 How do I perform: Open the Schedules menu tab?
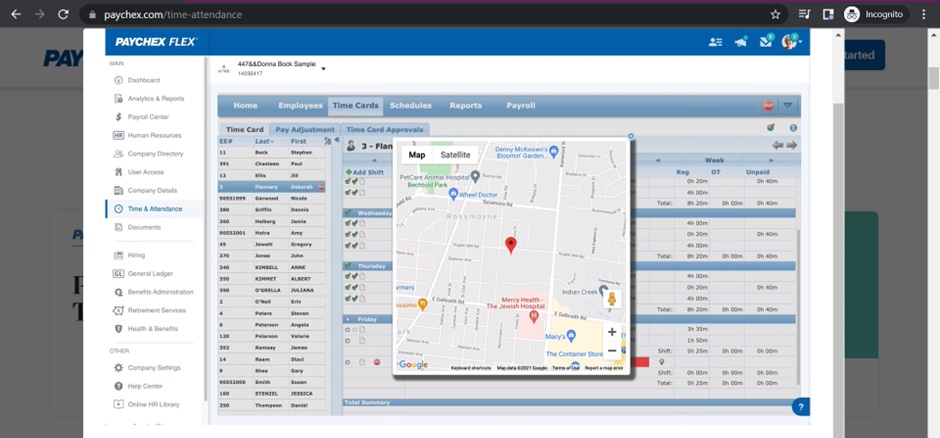410,105
